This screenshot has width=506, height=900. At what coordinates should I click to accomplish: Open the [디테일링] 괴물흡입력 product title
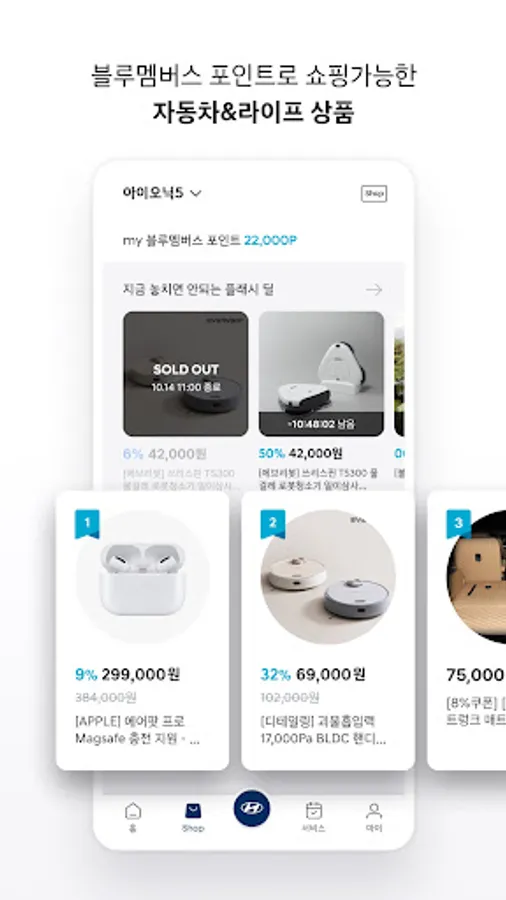(x=324, y=730)
